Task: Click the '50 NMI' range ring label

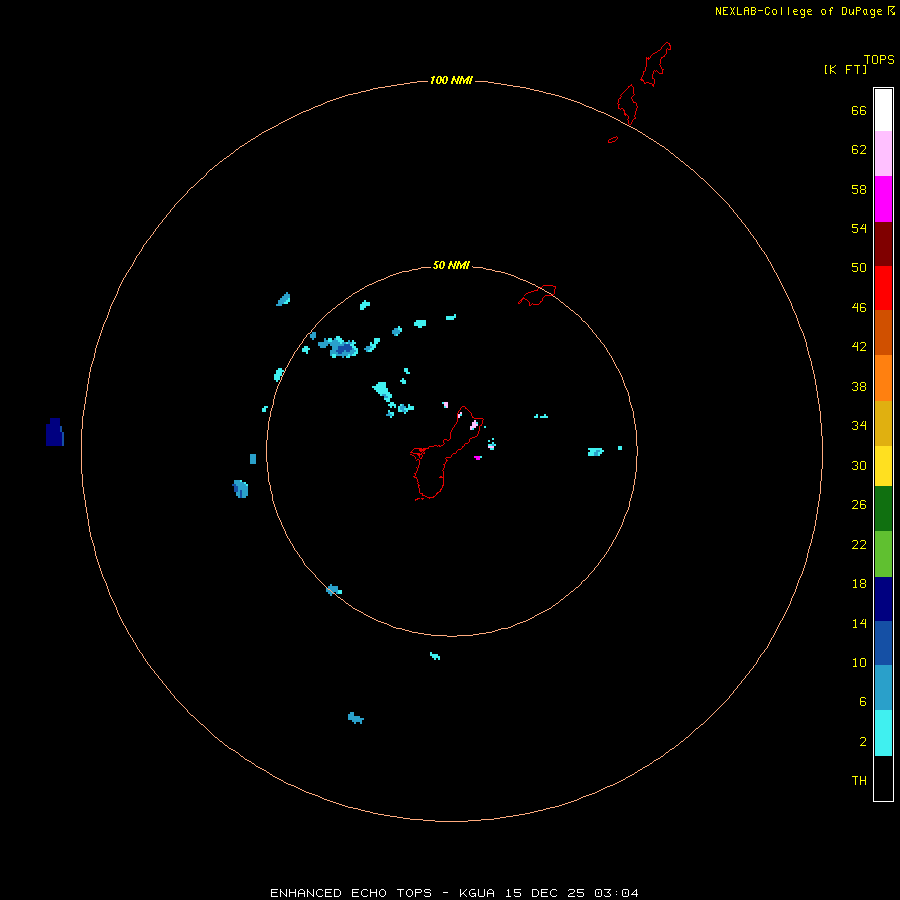Action: [x=451, y=265]
